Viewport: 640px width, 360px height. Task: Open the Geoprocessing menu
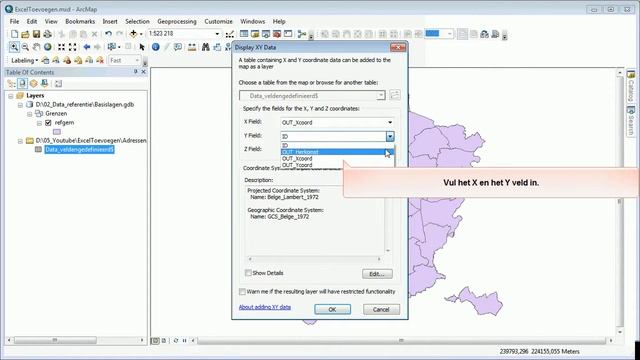(x=177, y=21)
